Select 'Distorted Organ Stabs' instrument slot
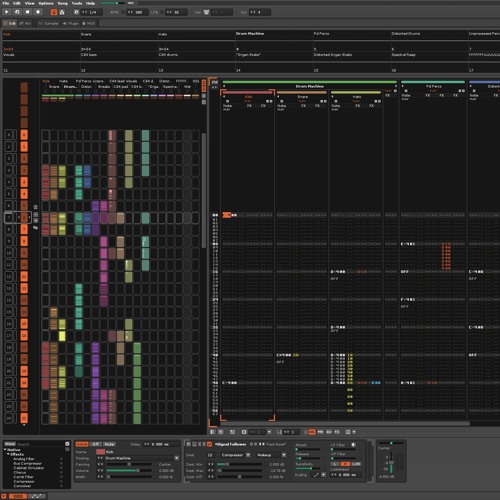Screen dimensions: 500x500 point(333,55)
